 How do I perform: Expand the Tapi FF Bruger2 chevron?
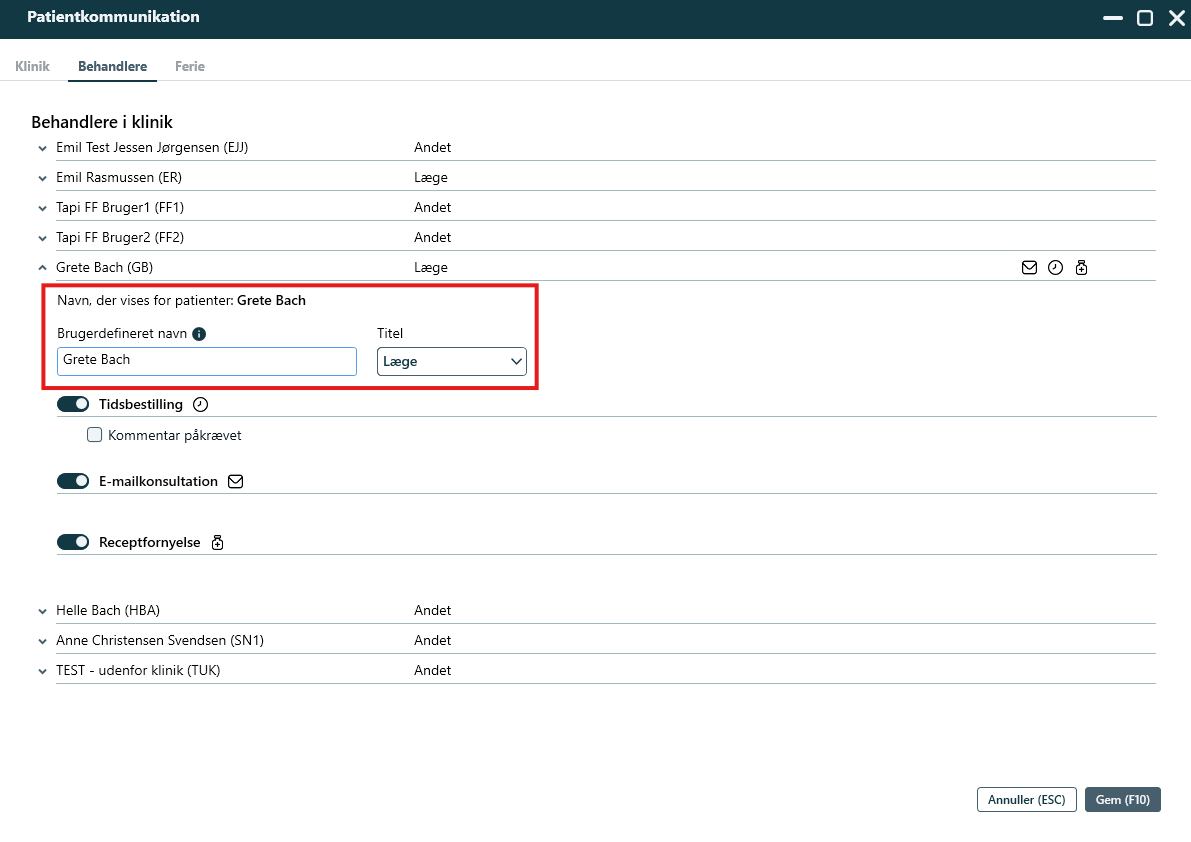click(x=43, y=238)
